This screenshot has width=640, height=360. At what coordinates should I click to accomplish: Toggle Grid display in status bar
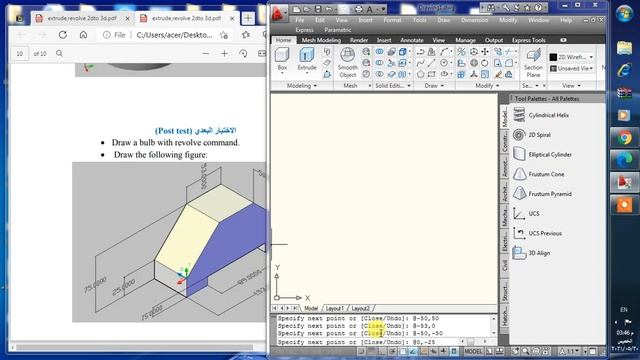(x=371, y=351)
